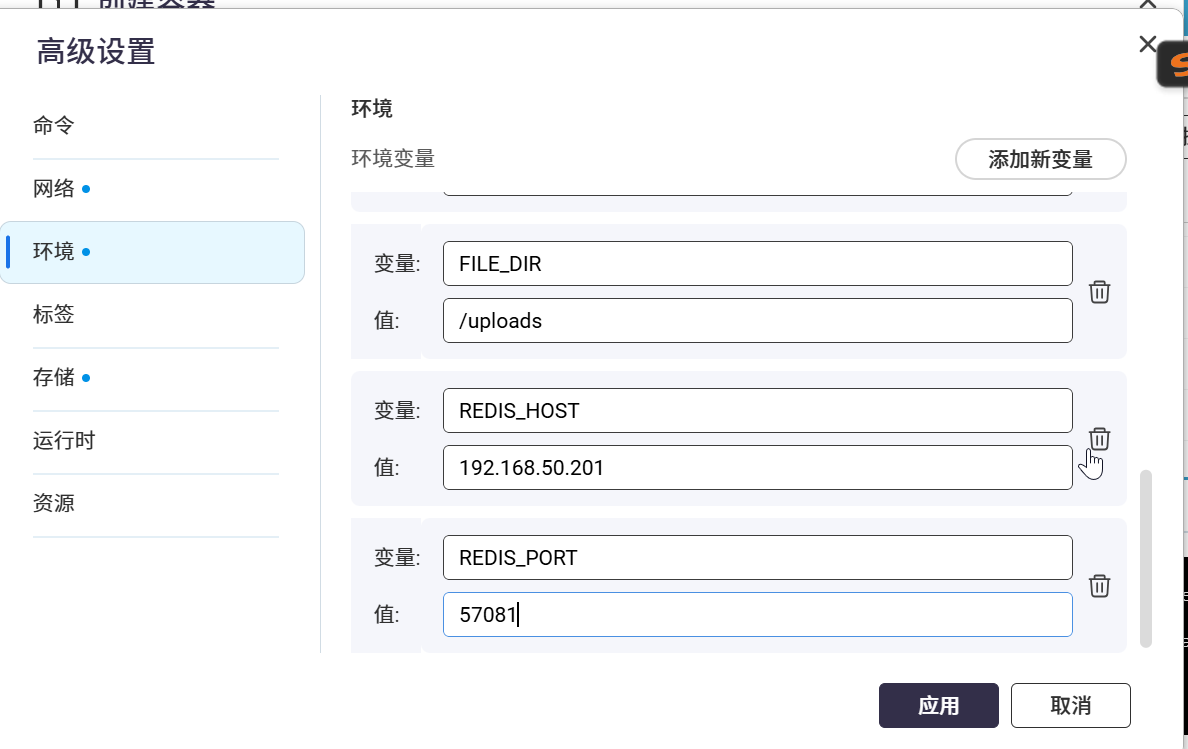The image size is (1188, 749).
Task: Delete the REDIS_HOST environment variable
Action: (x=1099, y=439)
